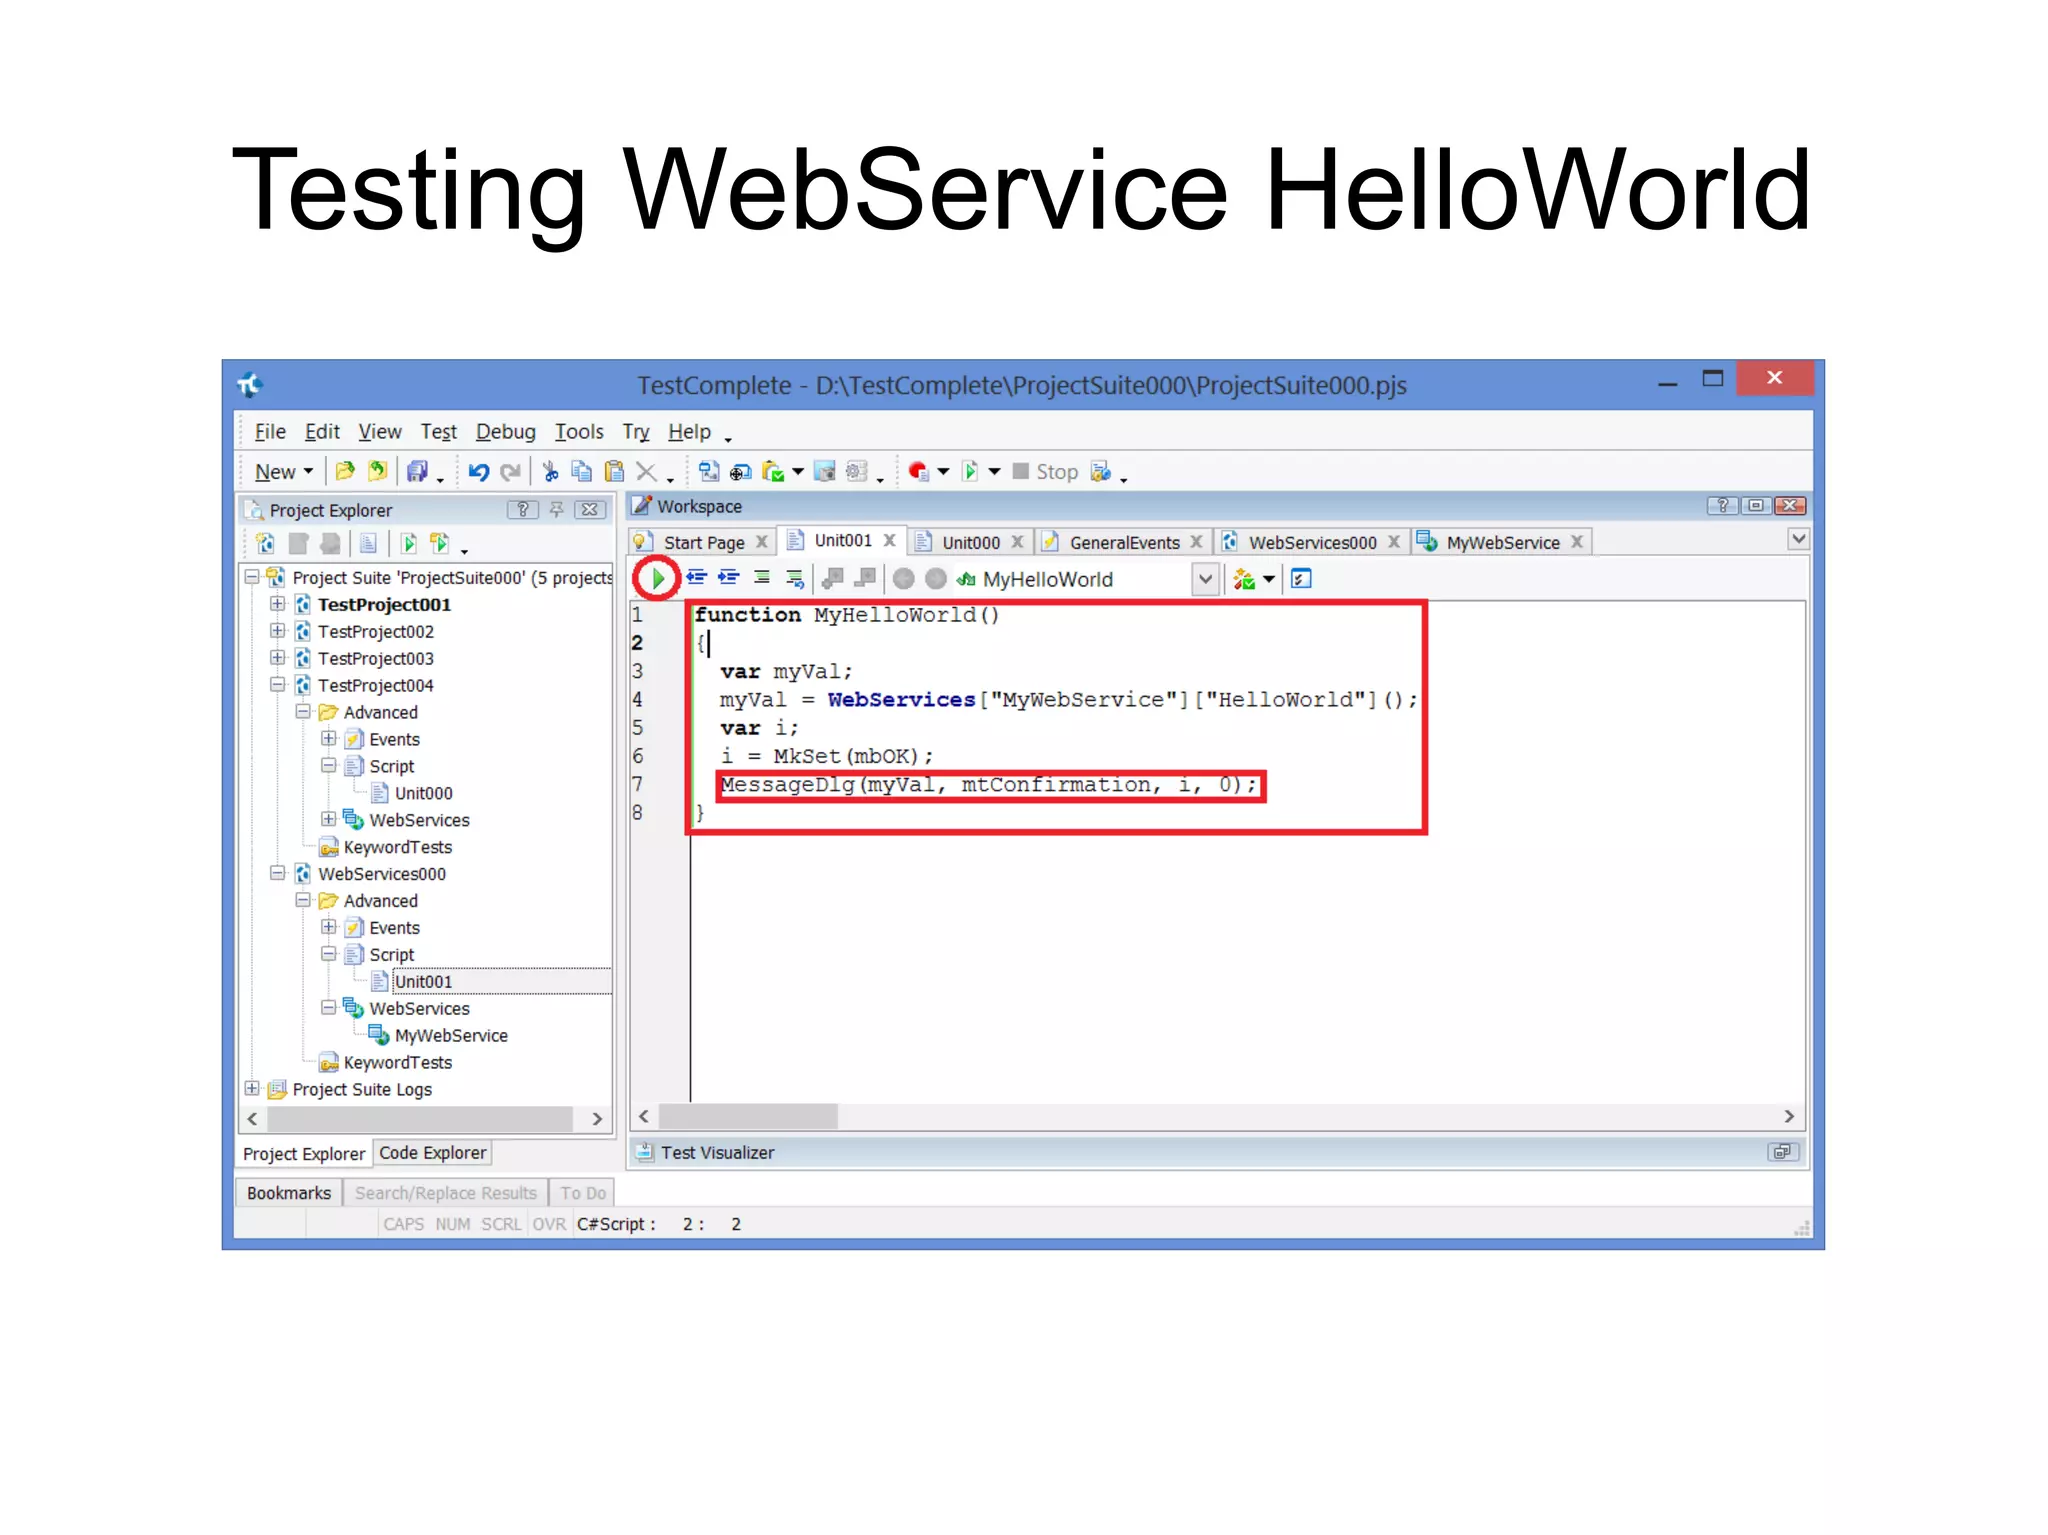Click the Open project folder icon in main toolbar

click(345, 471)
